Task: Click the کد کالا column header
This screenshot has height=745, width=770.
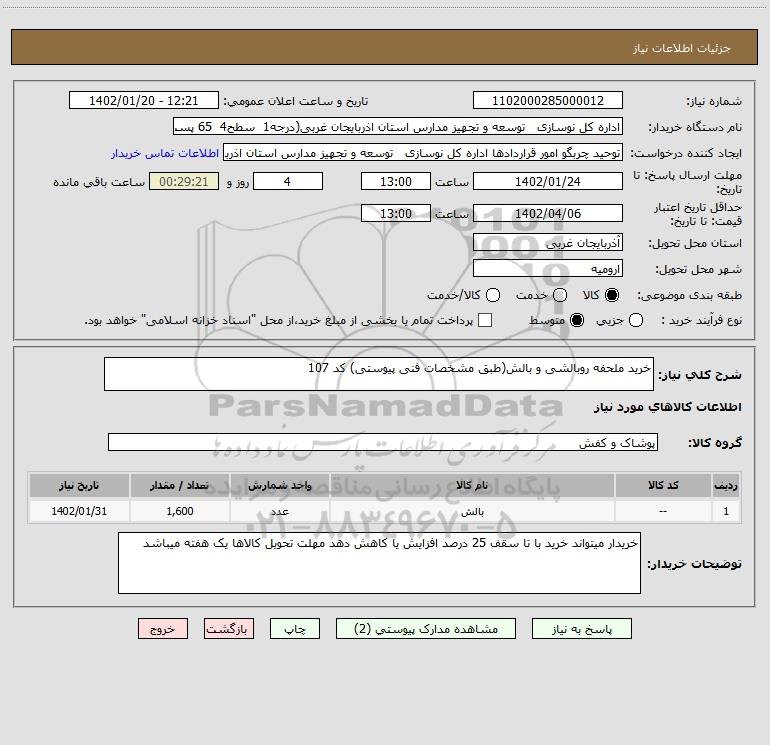Action: [x=663, y=485]
